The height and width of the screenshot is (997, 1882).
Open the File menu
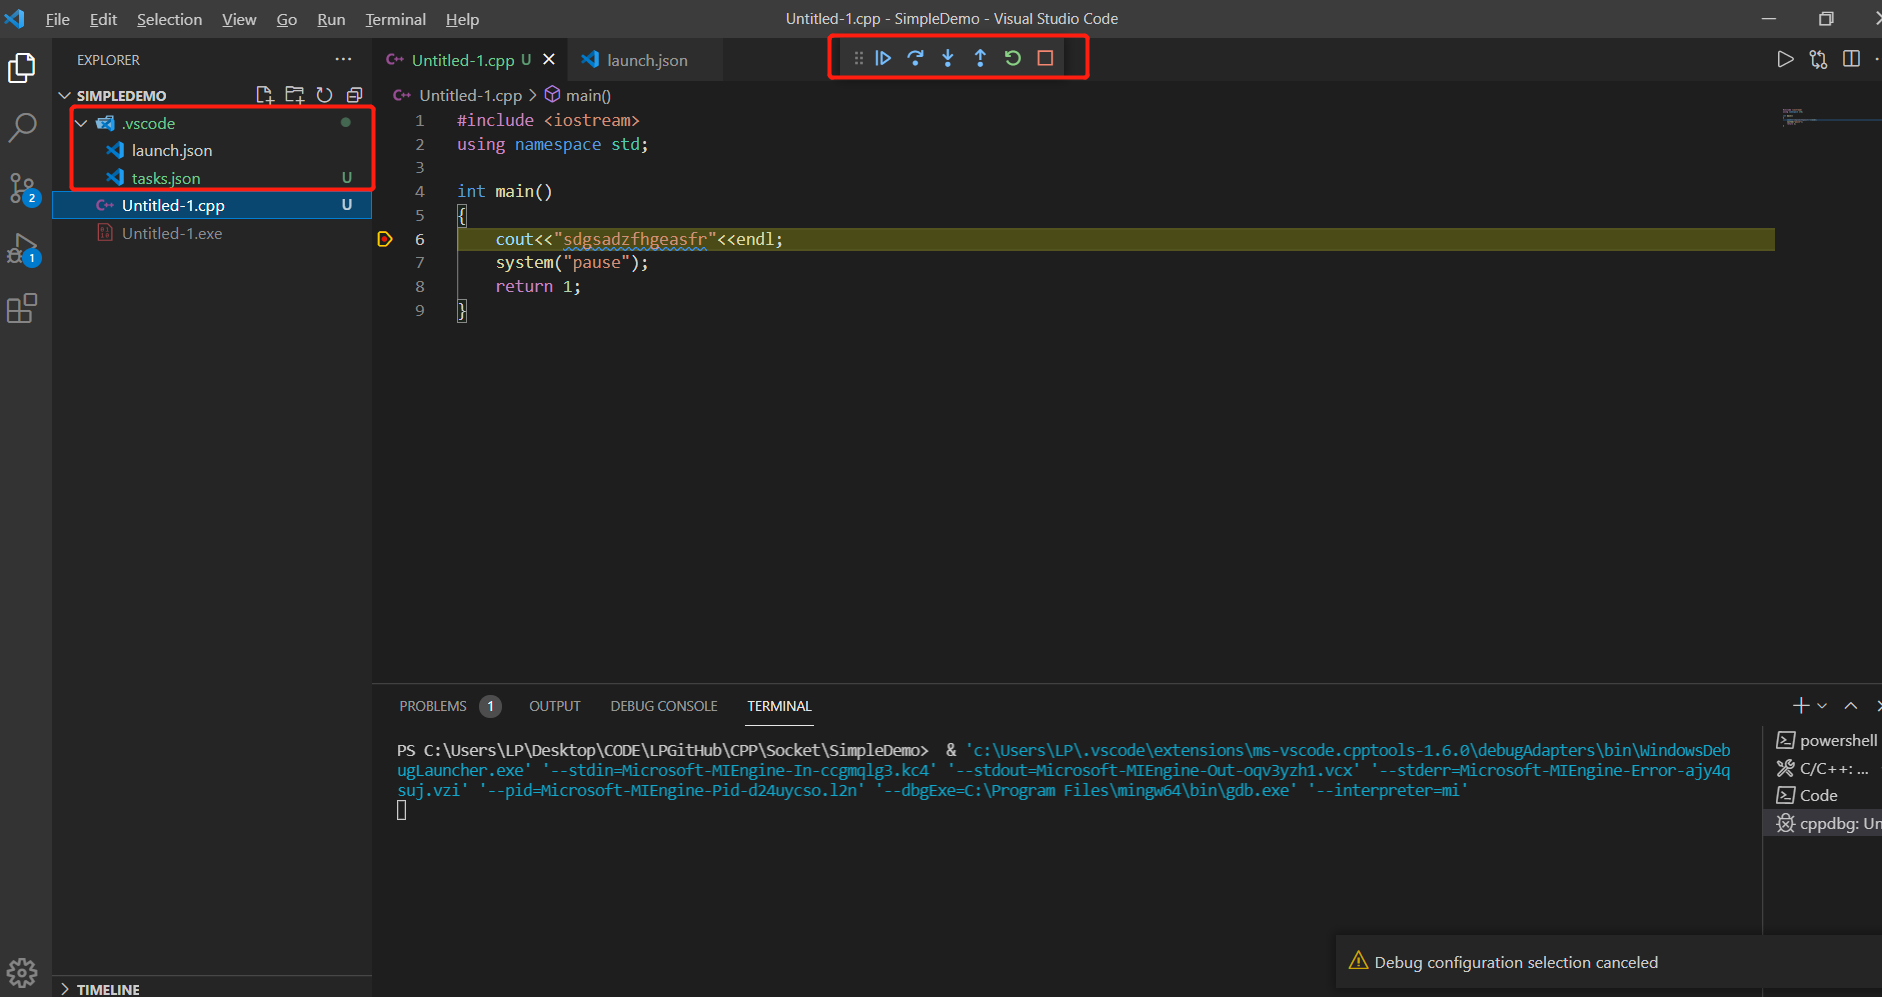(58, 19)
